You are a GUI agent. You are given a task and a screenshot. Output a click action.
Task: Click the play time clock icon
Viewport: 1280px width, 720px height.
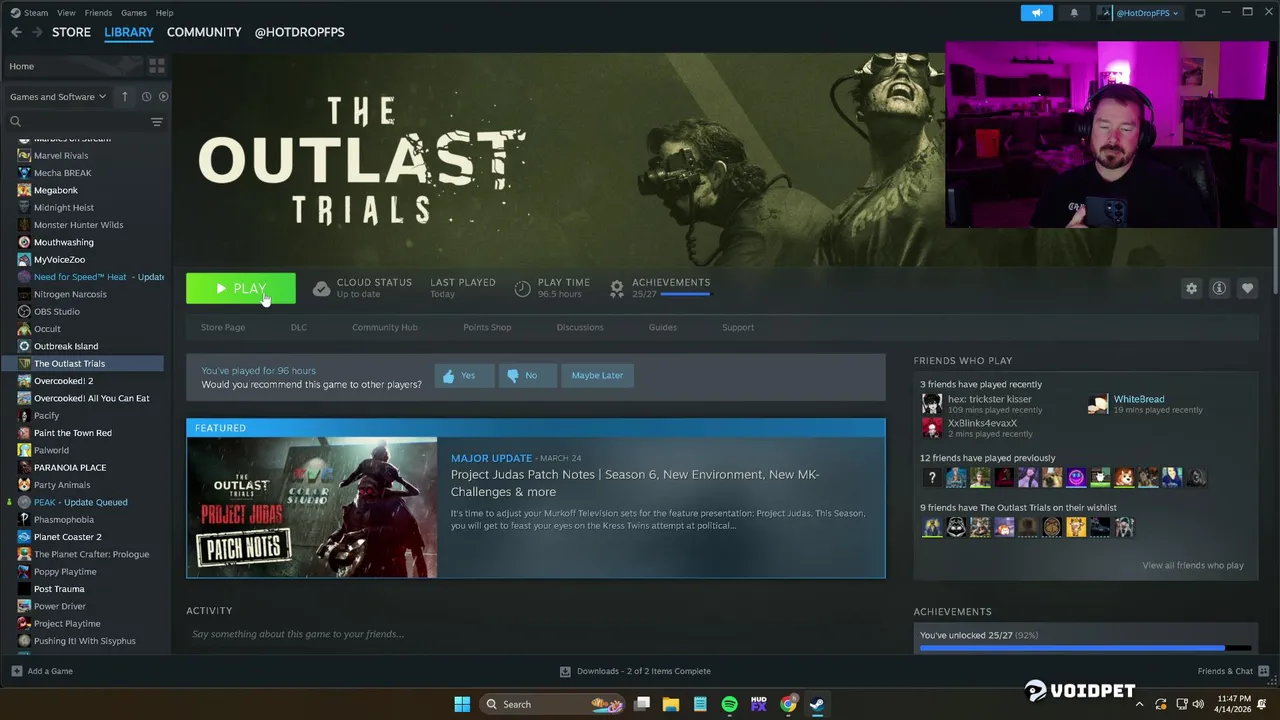[x=522, y=288]
